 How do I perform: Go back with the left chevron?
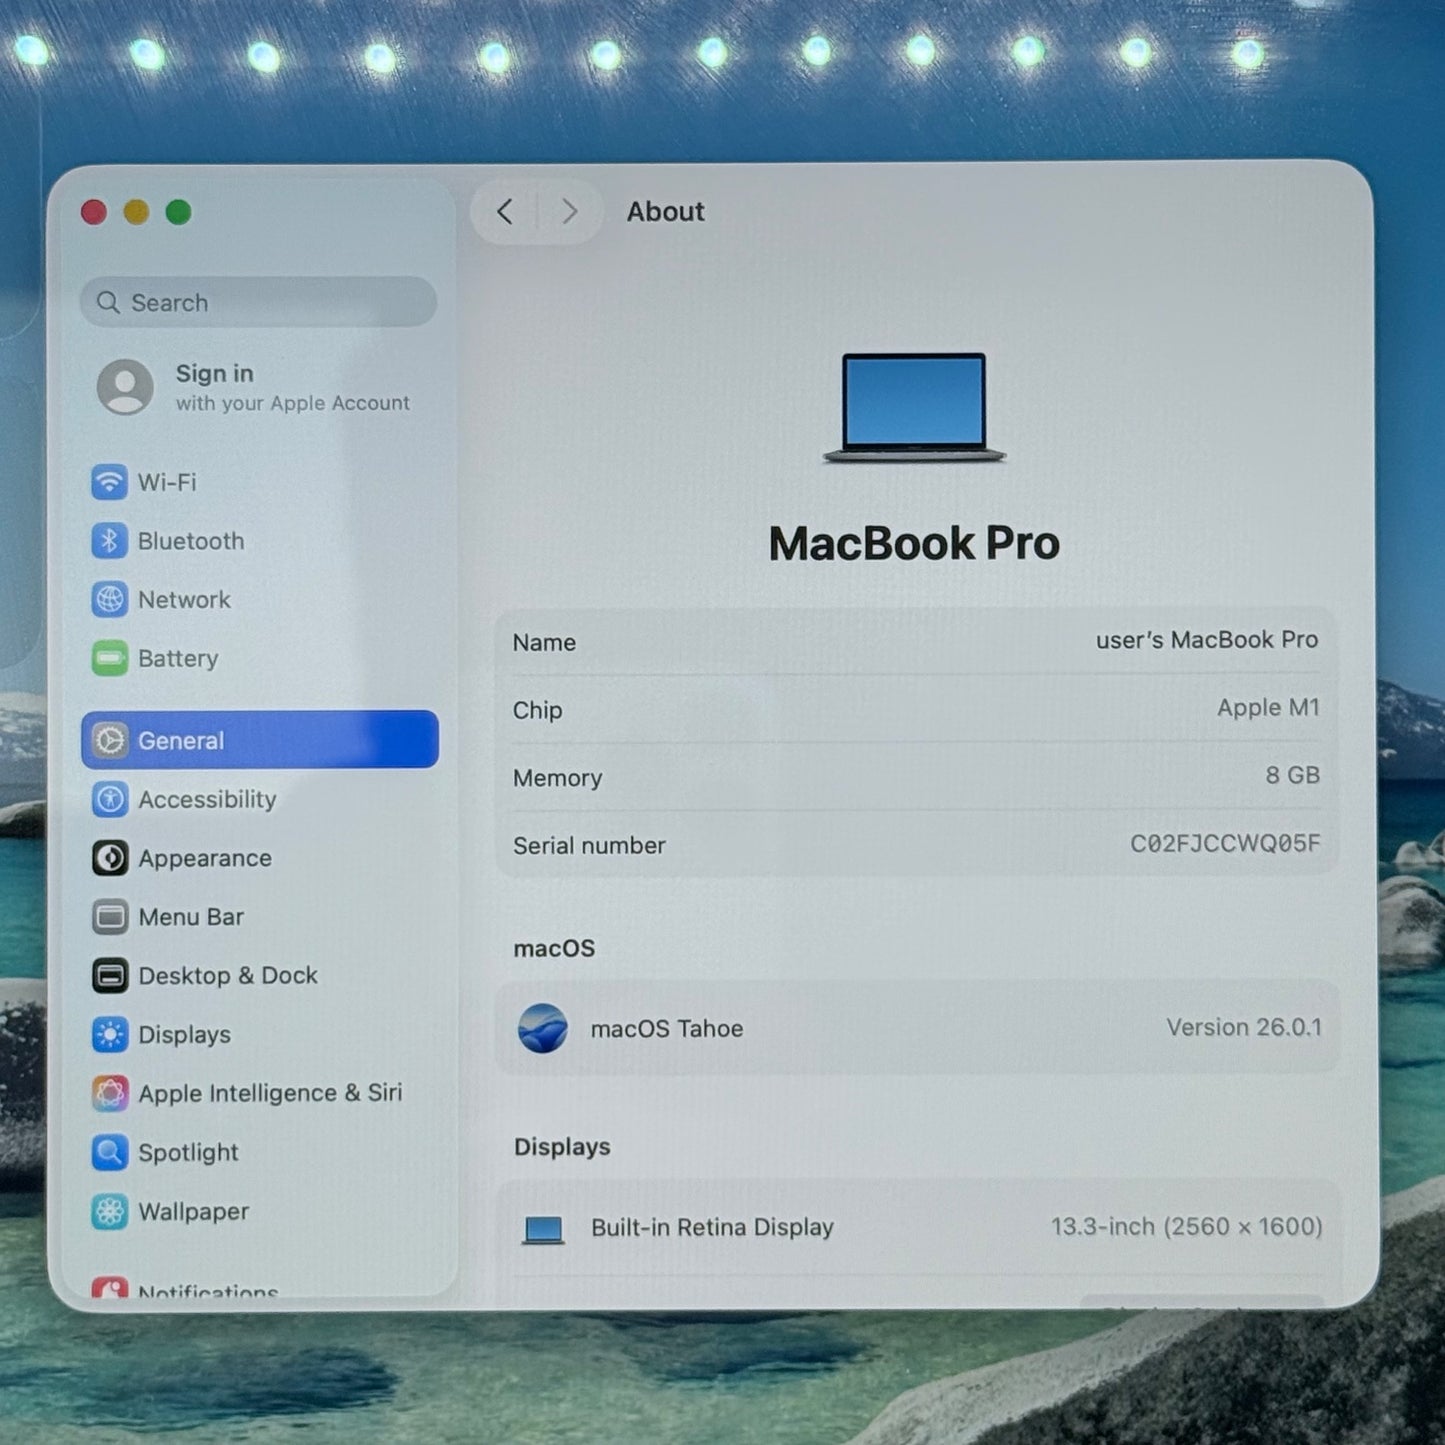[x=505, y=212]
